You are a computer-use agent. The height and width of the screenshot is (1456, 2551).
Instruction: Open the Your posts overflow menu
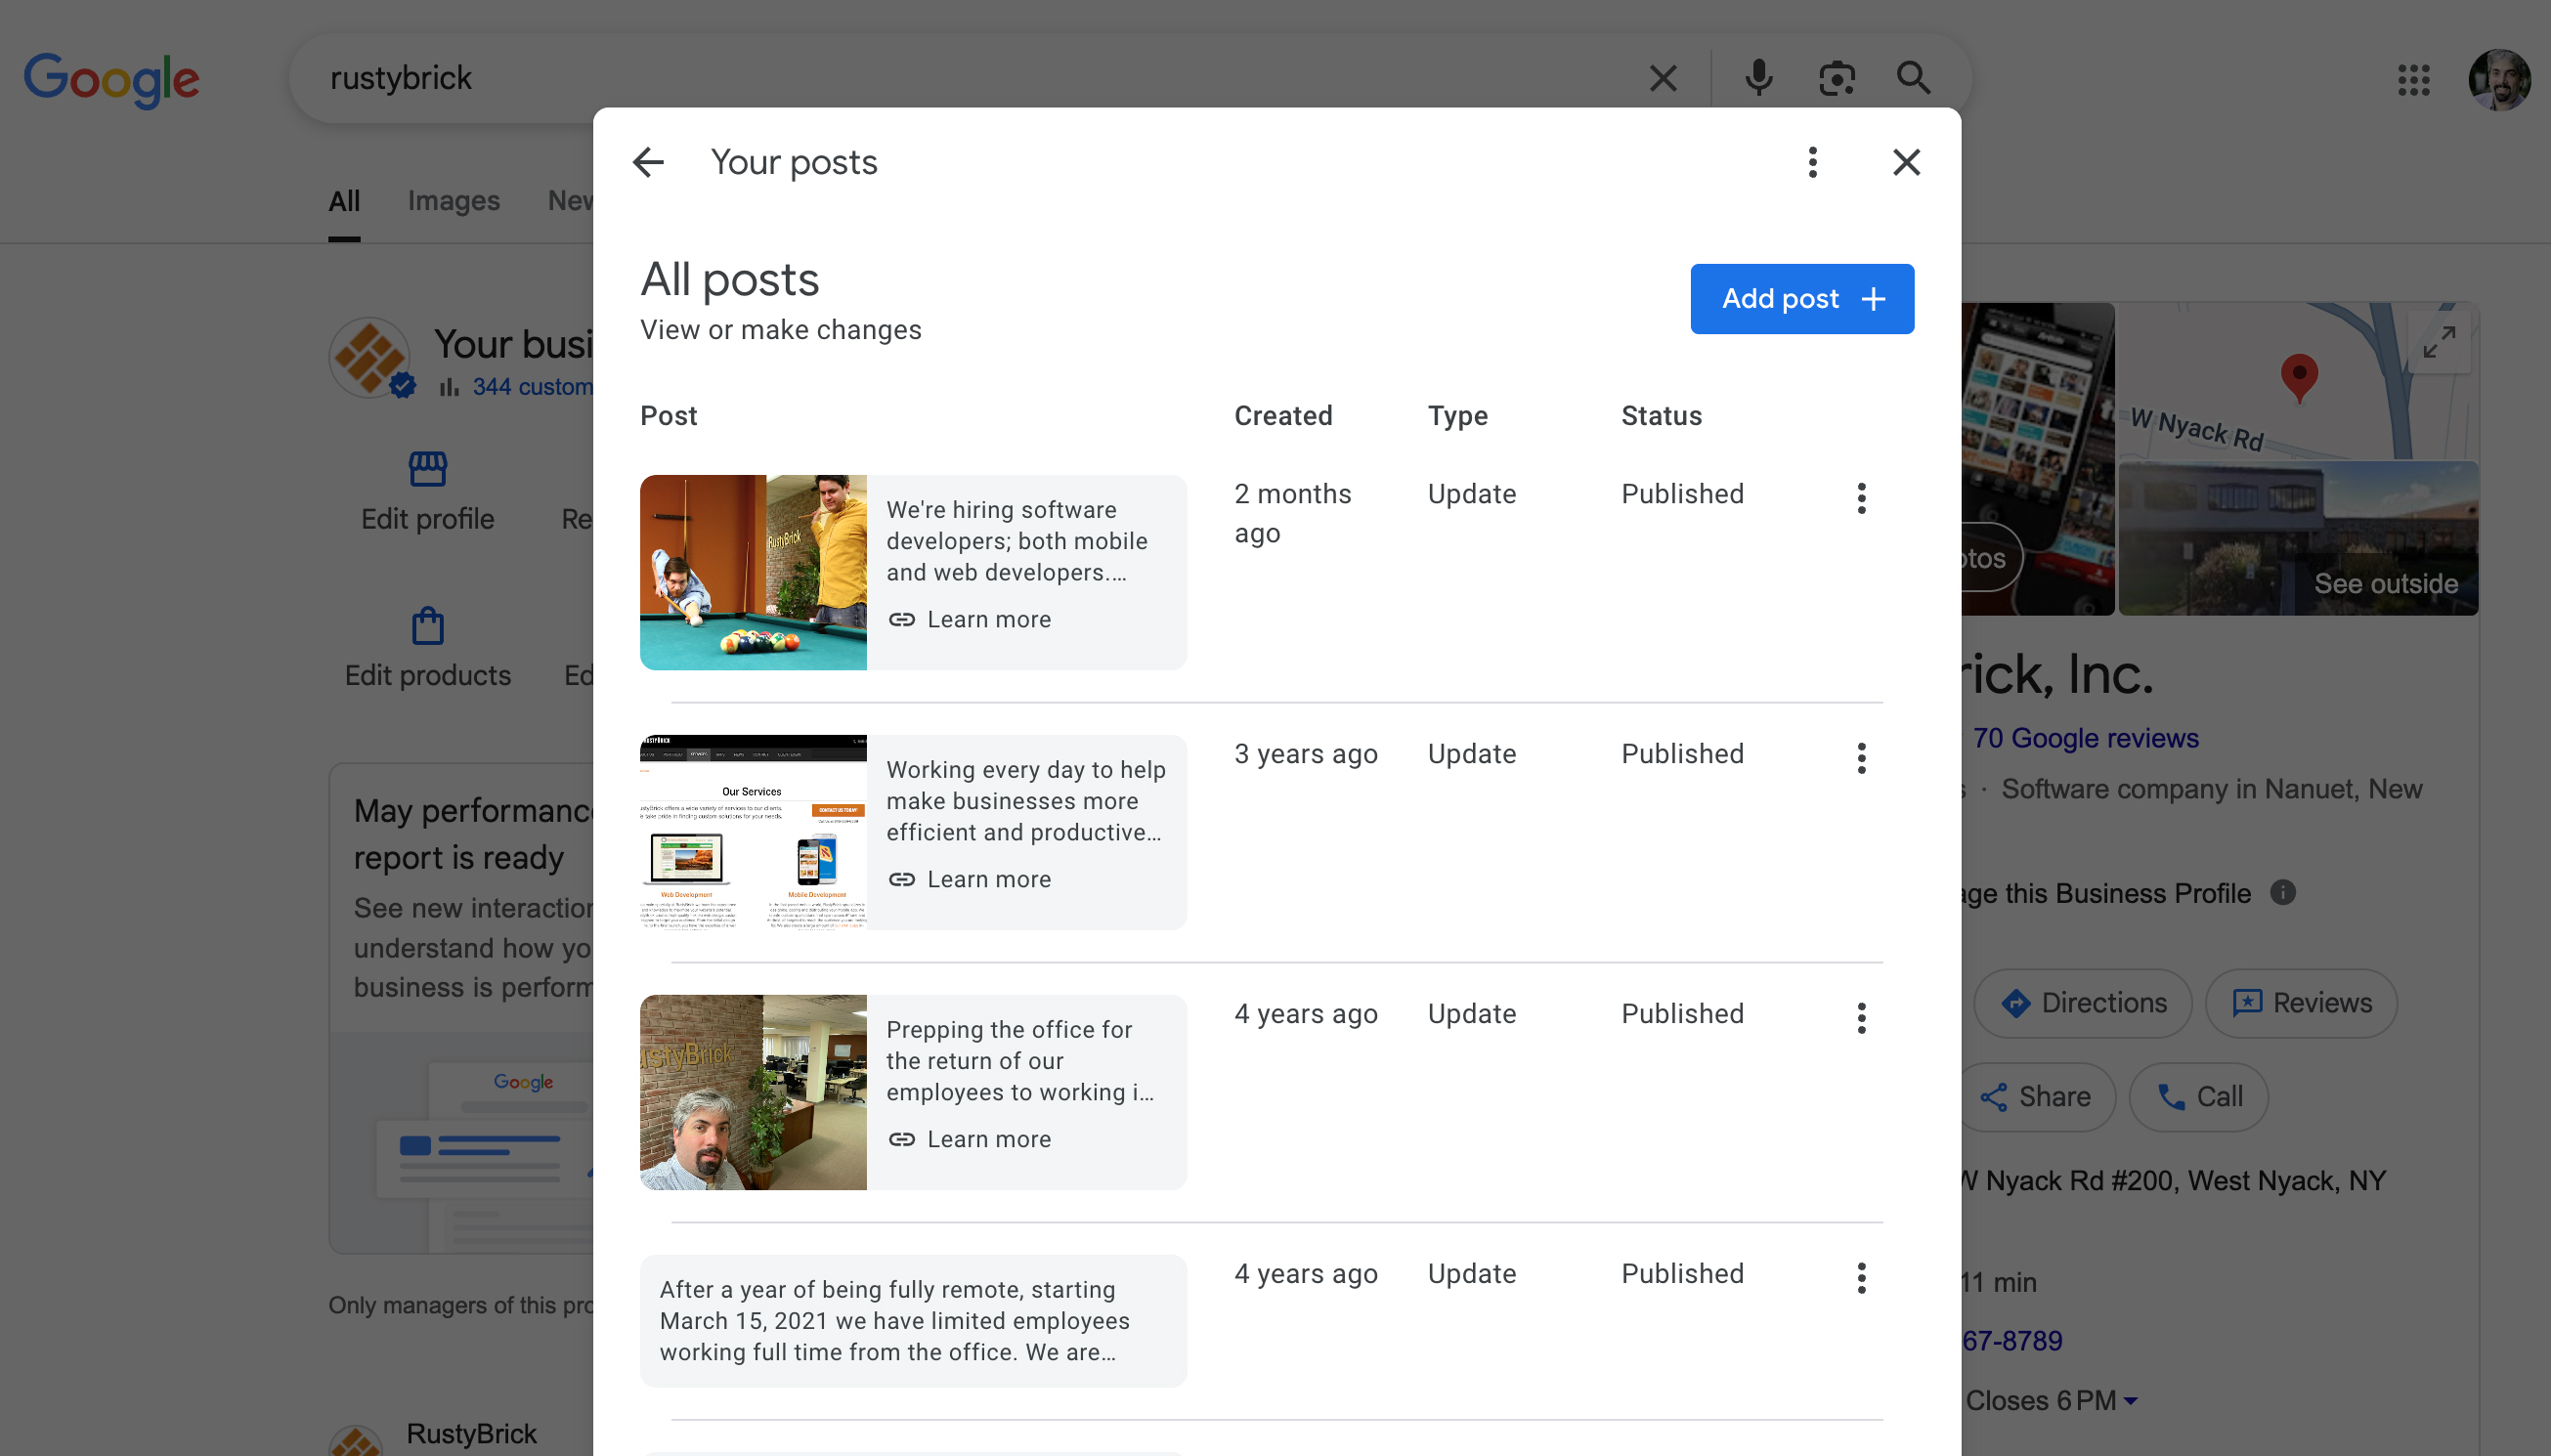tap(1810, 161)
